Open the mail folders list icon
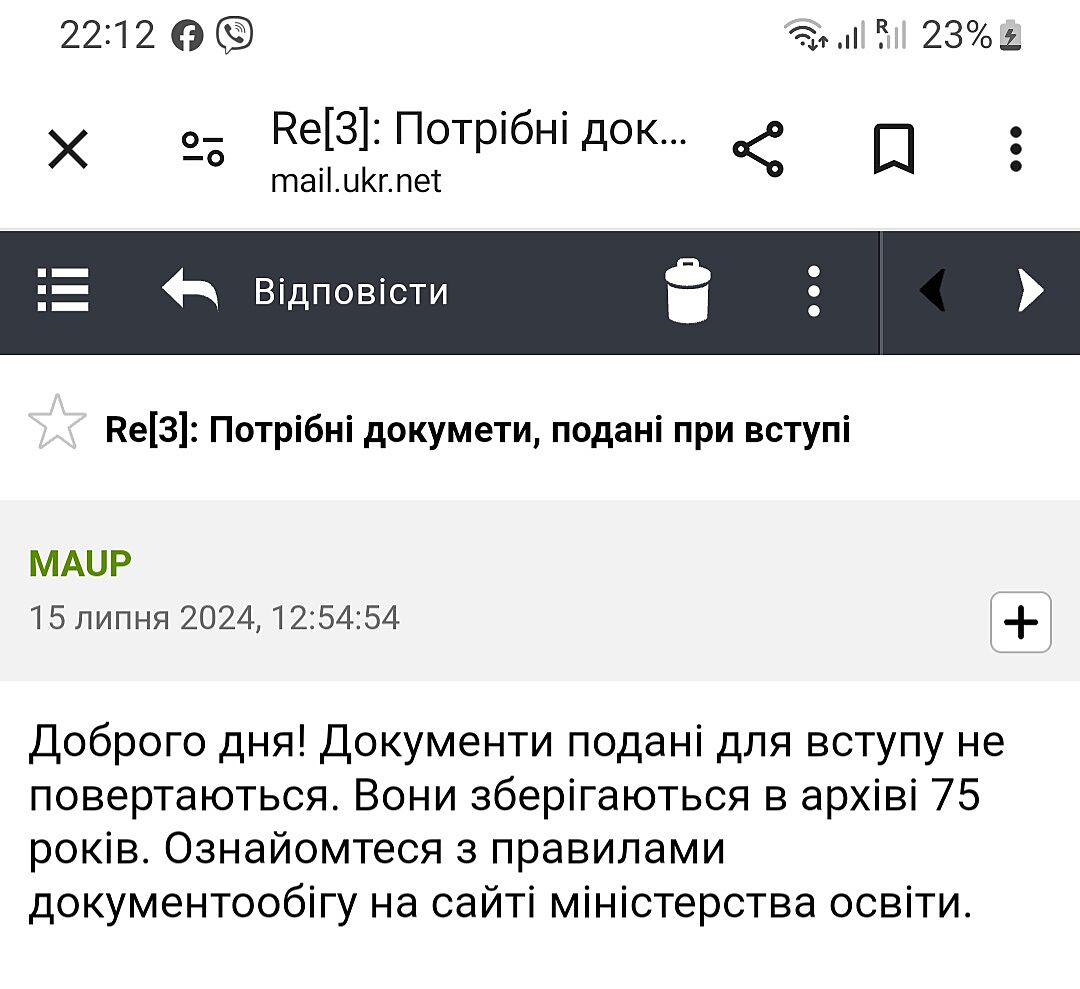The height and width of the screenshot is (989, 1080). (63, 292)
